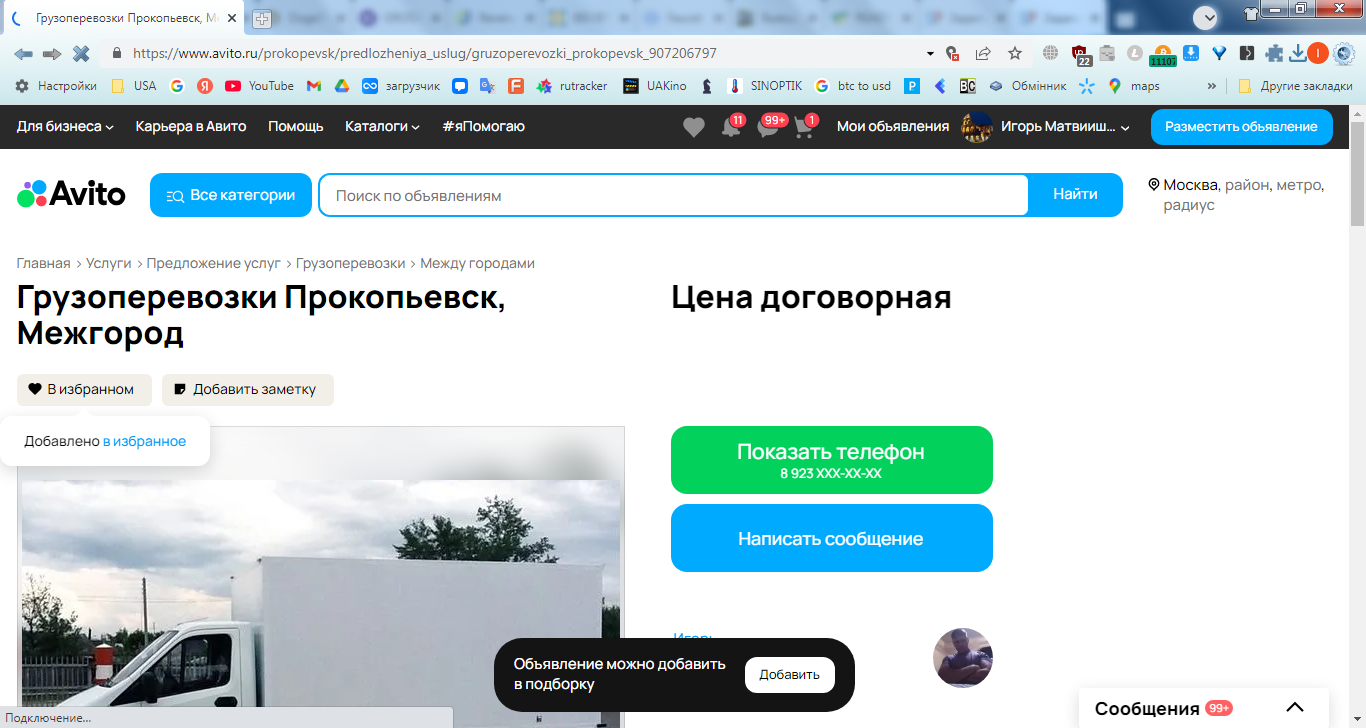Open address bar history dropdown arrow
Viewport: 1366px width, 728px height.
tap(930, 53)
